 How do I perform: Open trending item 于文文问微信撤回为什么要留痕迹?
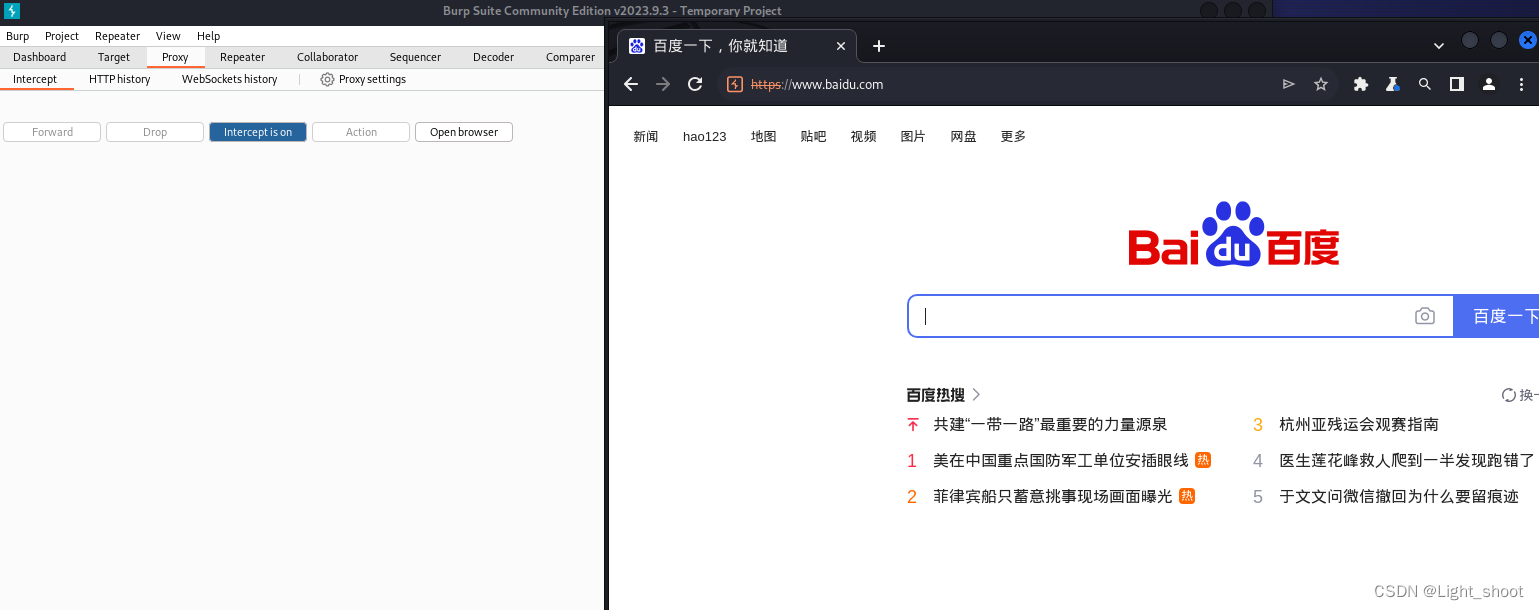pos(1399,496)
